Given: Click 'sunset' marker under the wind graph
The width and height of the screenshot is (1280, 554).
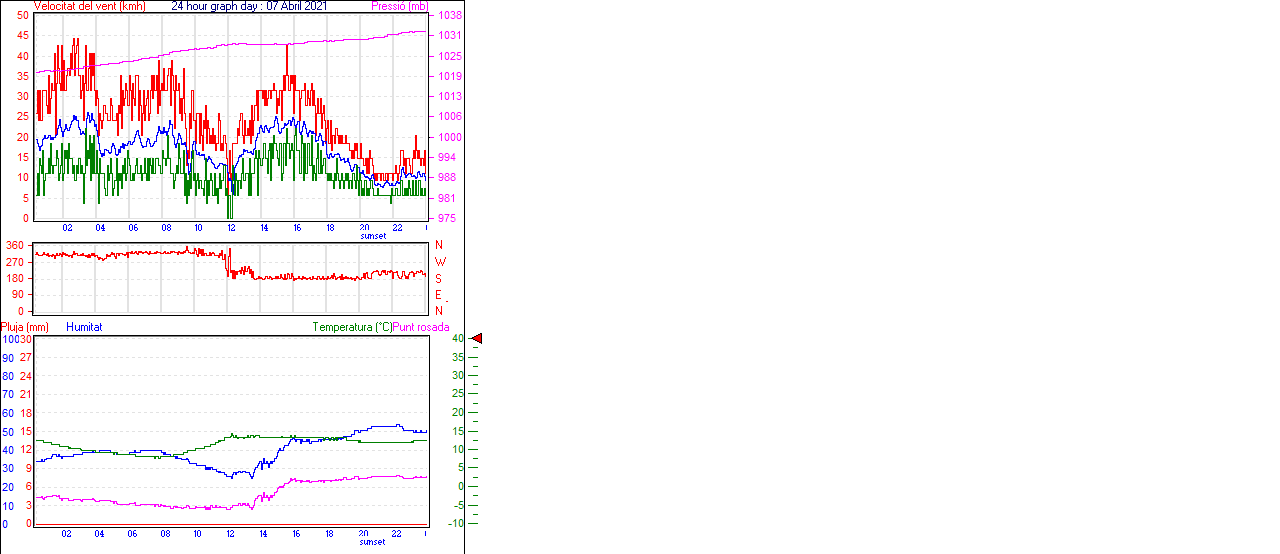Looking at the screenshot, I should click(x=373, y=236).
